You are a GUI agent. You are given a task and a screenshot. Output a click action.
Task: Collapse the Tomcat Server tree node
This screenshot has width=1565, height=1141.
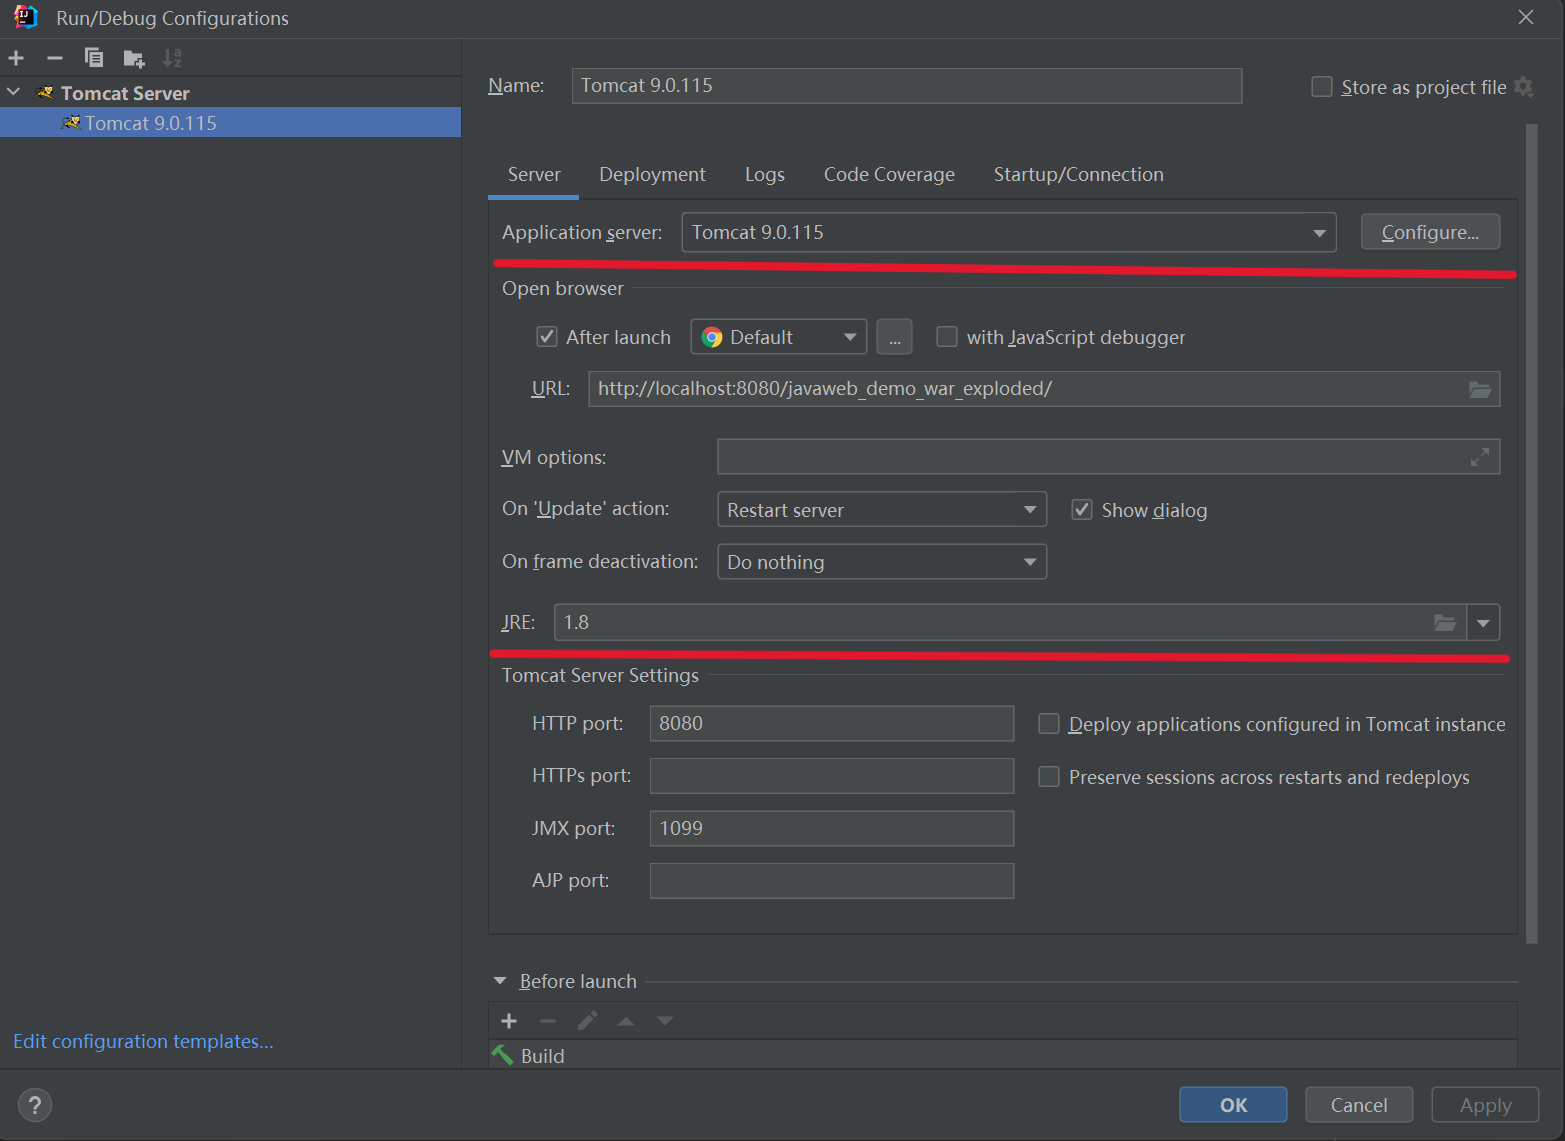[14, 92]
